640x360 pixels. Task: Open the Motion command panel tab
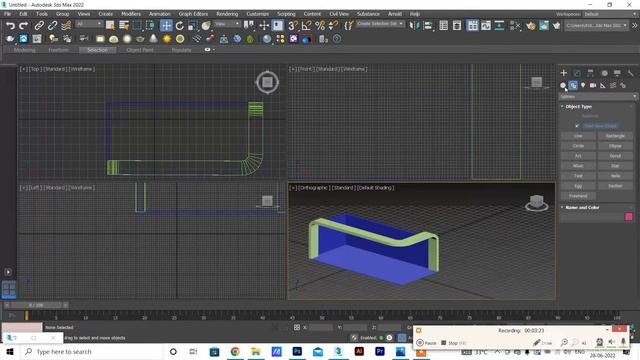pyautogui.click(x=604, y=73)
